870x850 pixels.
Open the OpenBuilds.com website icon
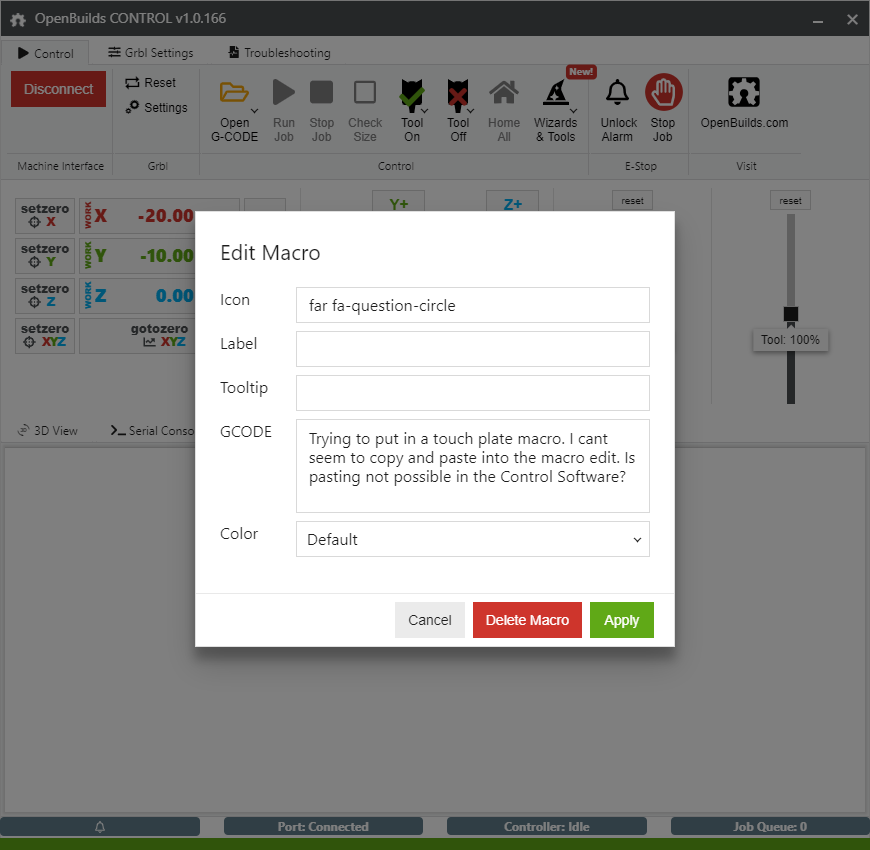(x=744, y=94)
